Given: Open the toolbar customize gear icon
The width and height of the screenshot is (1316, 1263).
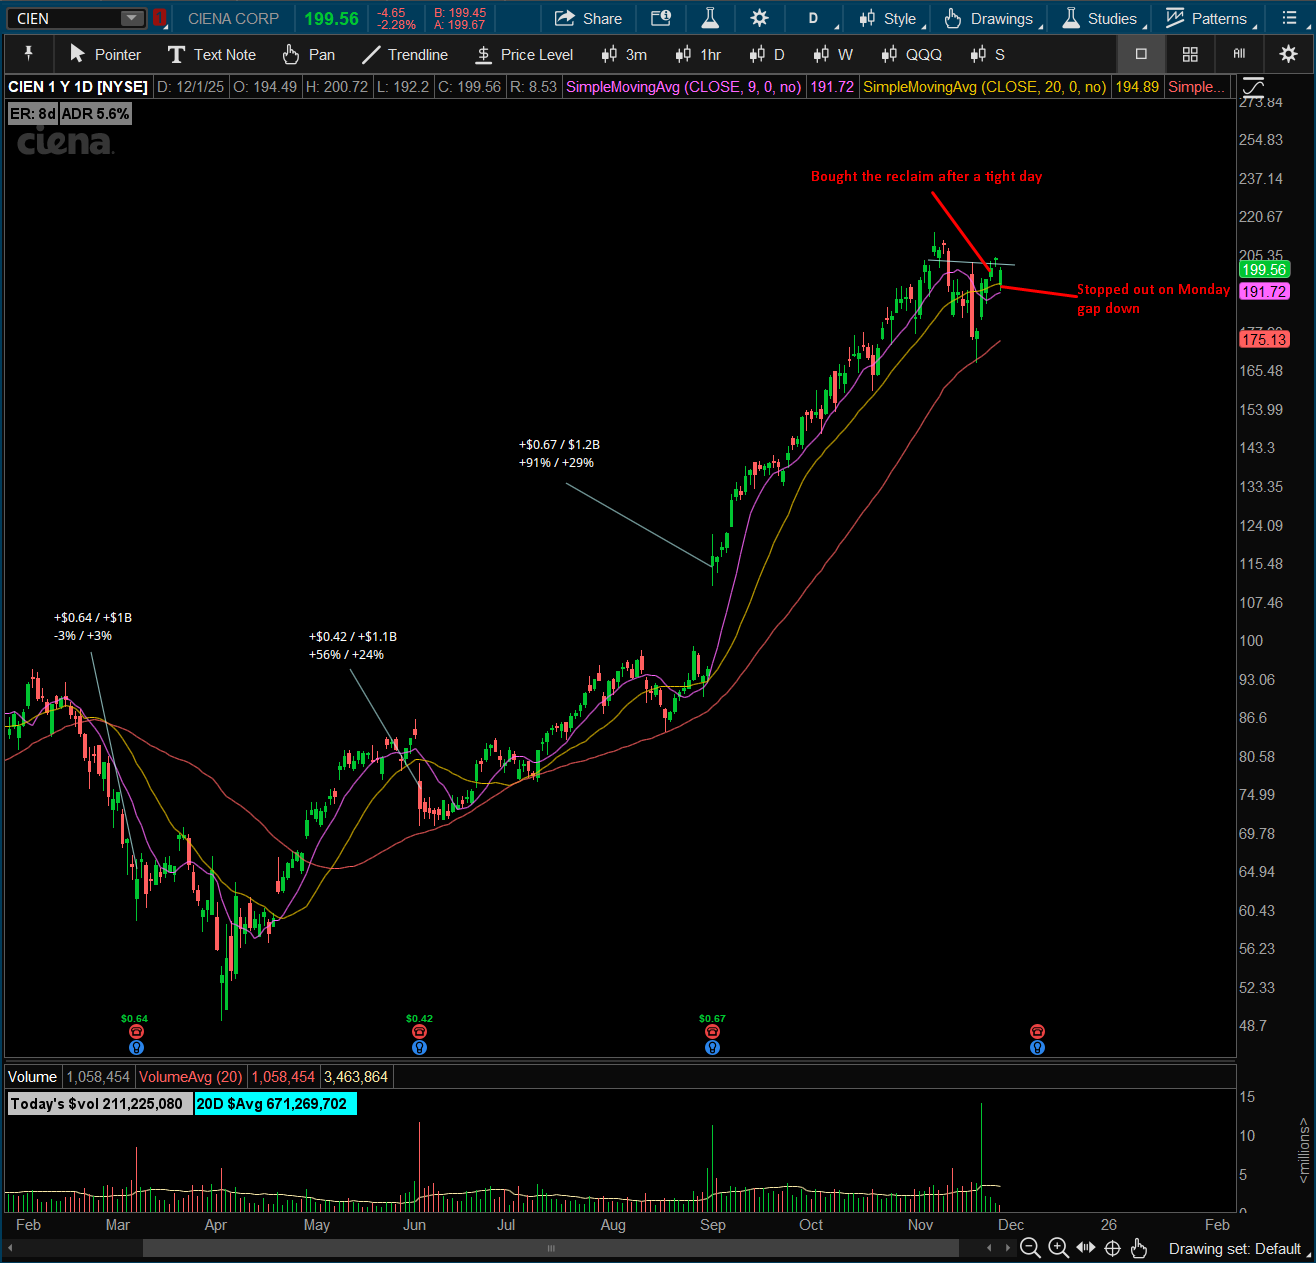Looking at the screenshot, I should click(x=1288, y=54).
